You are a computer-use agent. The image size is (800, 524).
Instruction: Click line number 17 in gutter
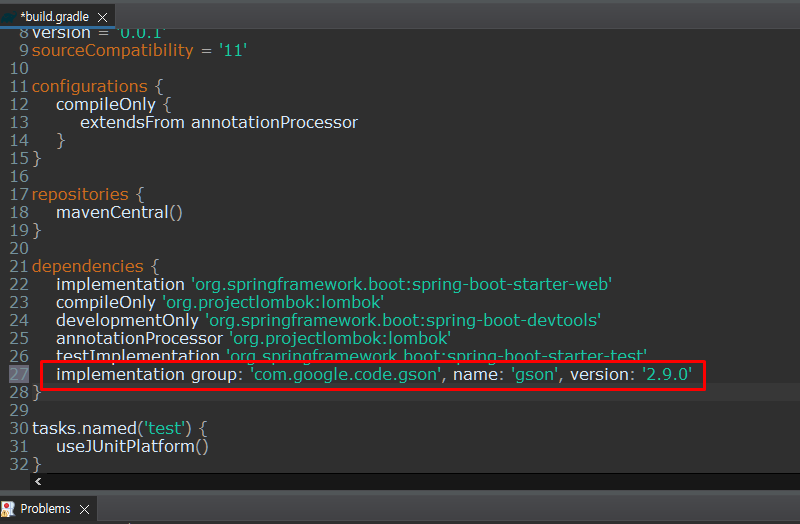(x=19, y=194)
